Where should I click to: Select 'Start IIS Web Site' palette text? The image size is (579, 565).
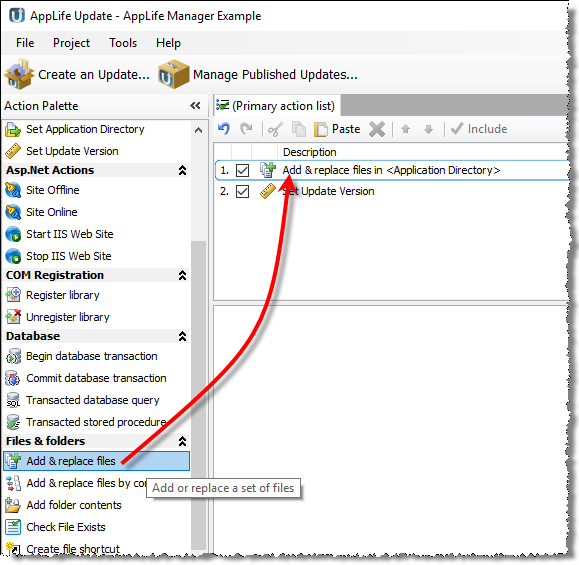coord(70,234)
